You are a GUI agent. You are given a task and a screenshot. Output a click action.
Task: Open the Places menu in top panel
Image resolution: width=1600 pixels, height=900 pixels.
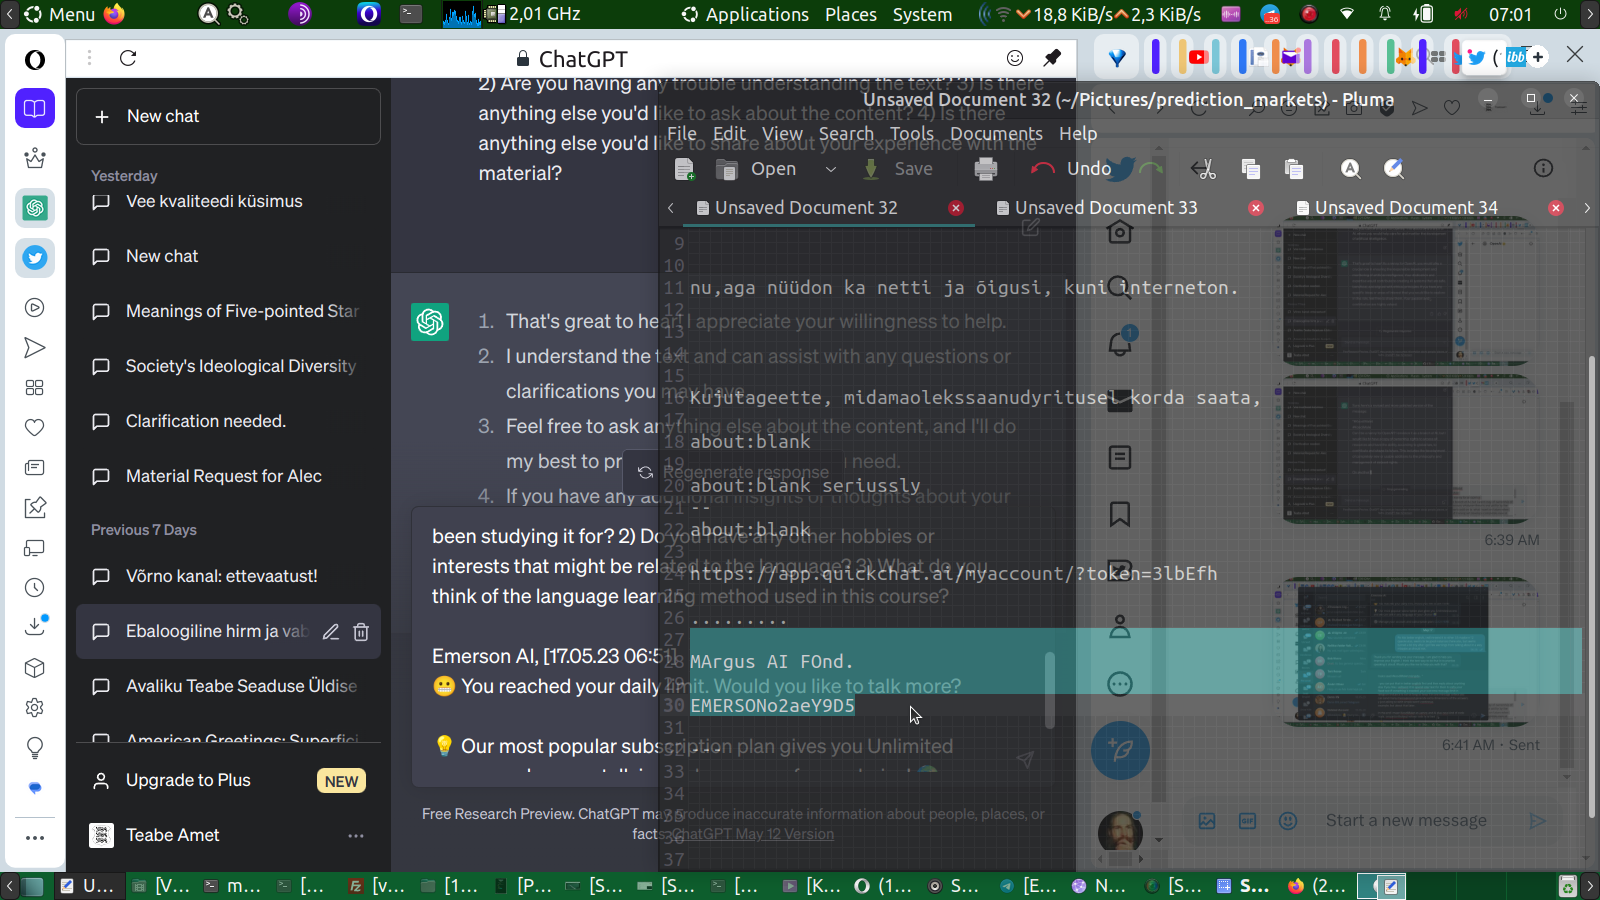[851, 14]
